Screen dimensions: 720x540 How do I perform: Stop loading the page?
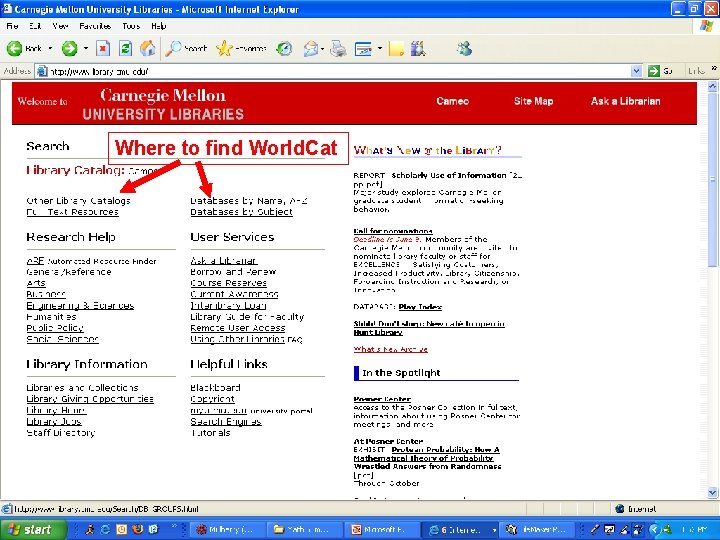[103, 48]
